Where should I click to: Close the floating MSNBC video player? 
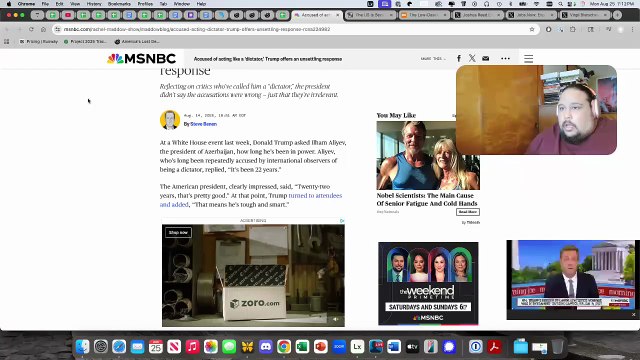[x=633, y=315]
